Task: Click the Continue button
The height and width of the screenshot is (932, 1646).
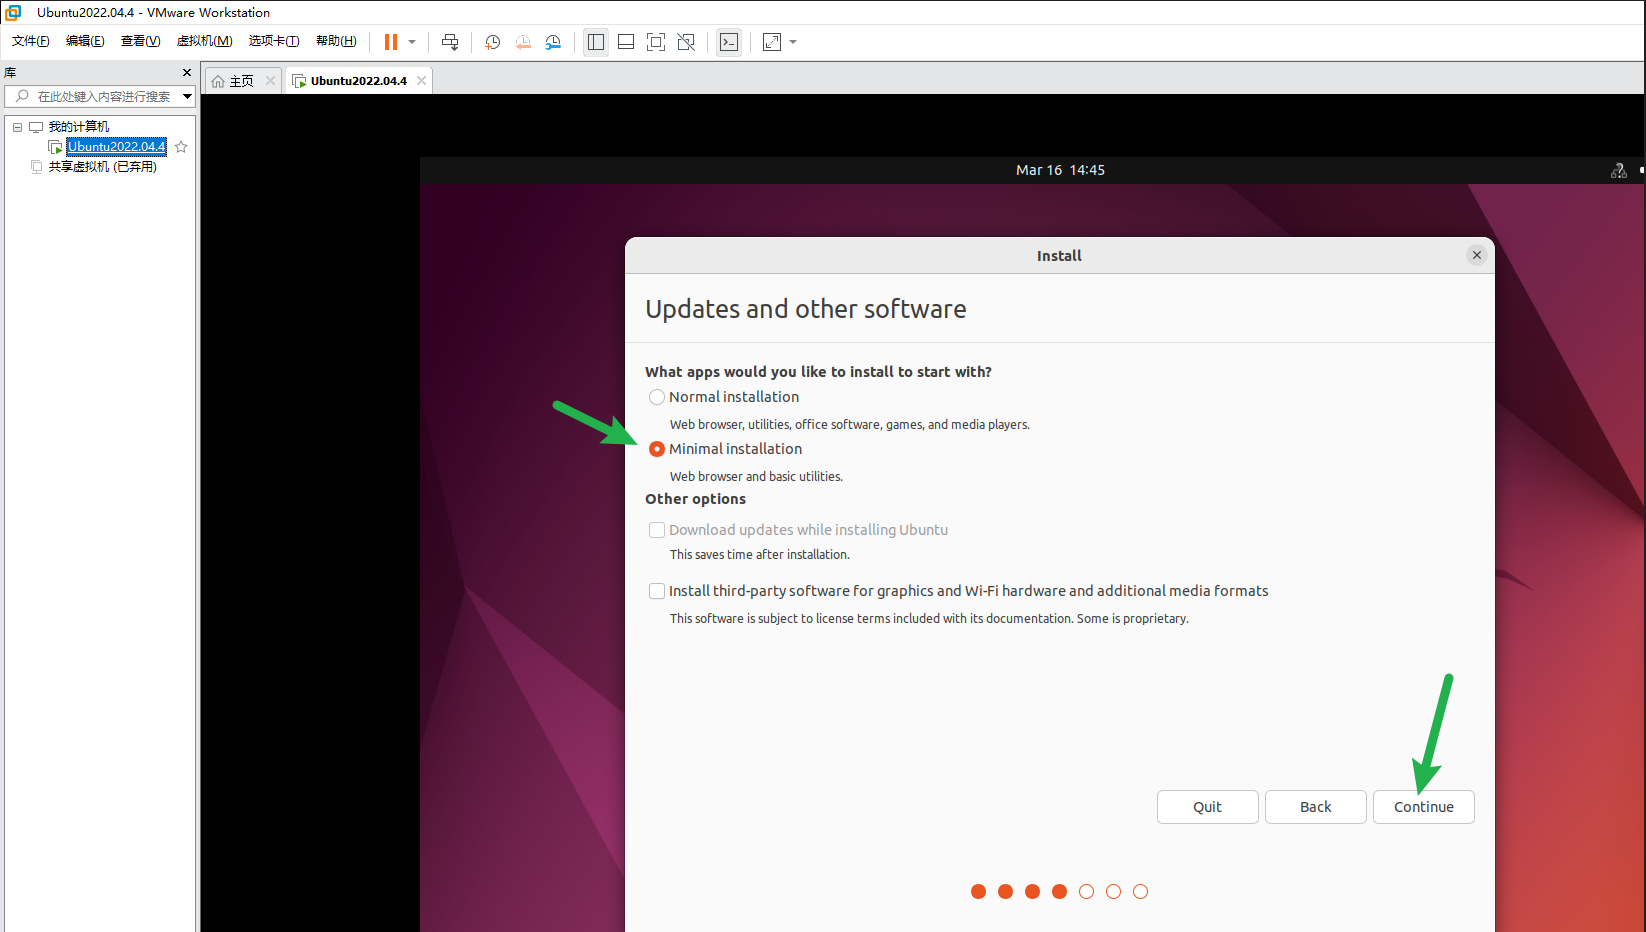Action: click(1423, 807)
